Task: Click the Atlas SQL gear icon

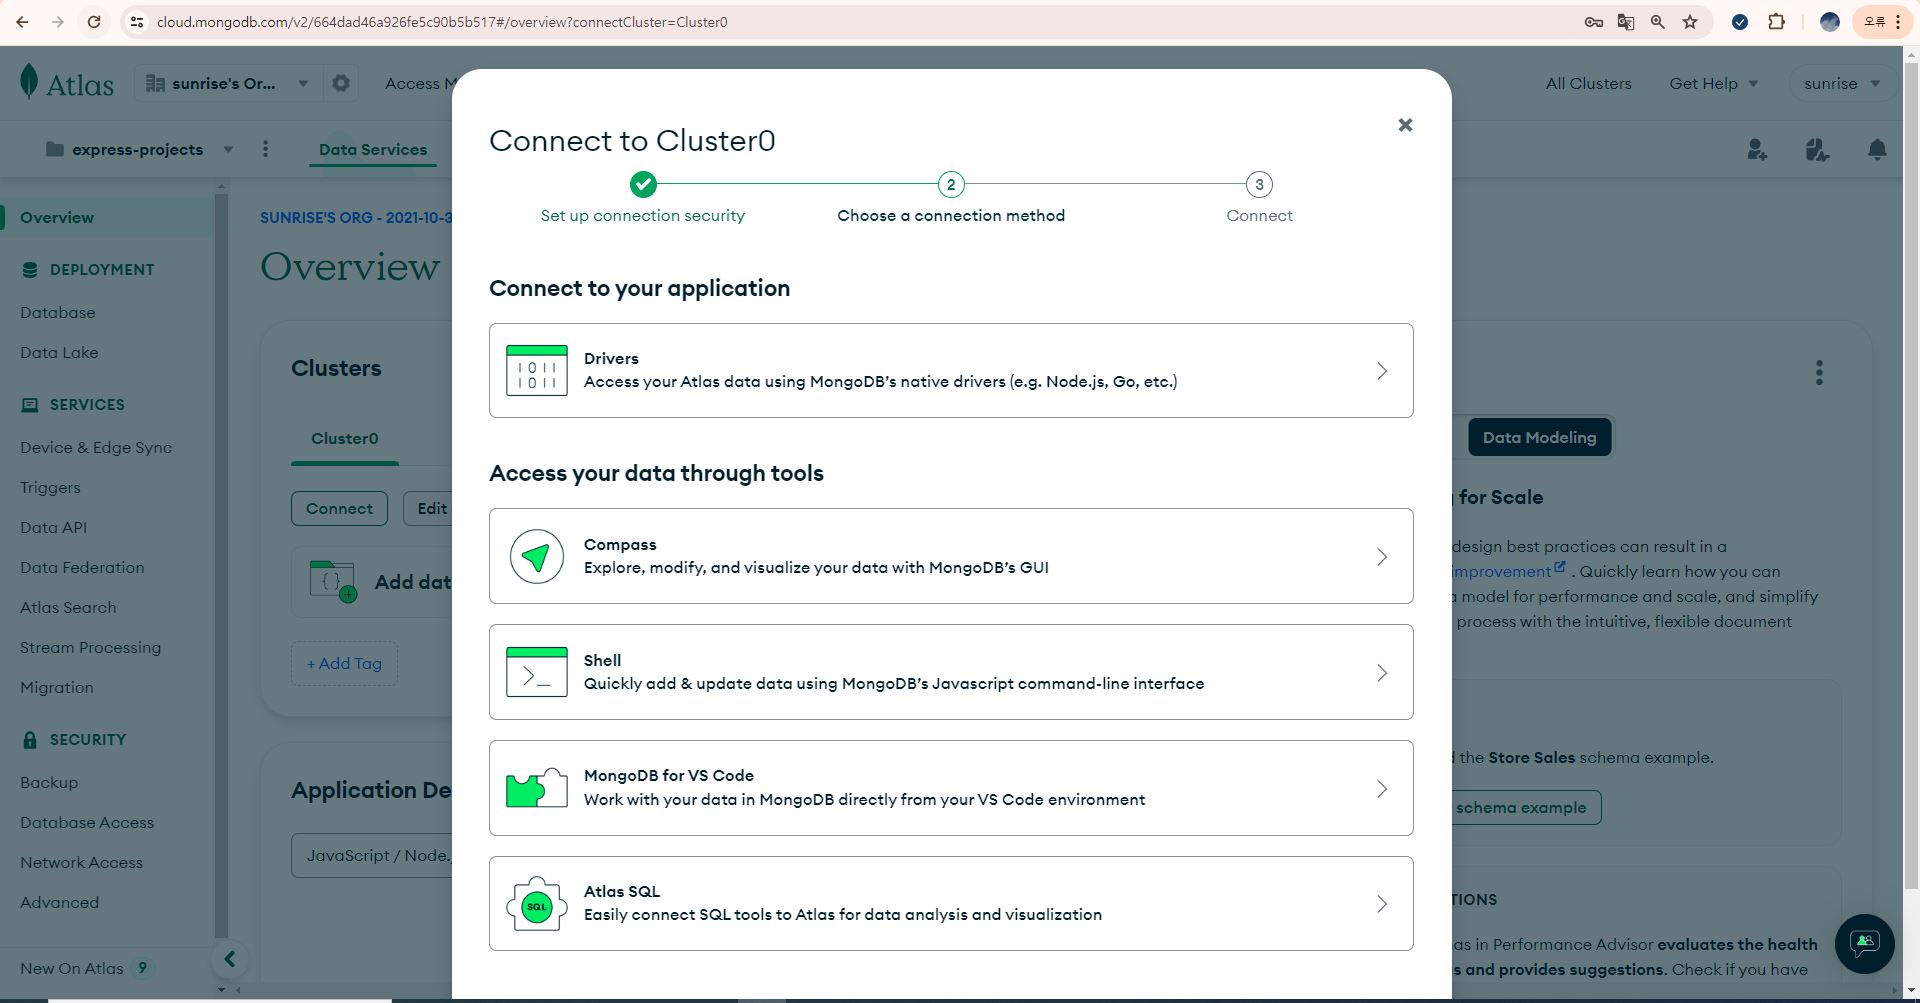Action: point(536,904)
